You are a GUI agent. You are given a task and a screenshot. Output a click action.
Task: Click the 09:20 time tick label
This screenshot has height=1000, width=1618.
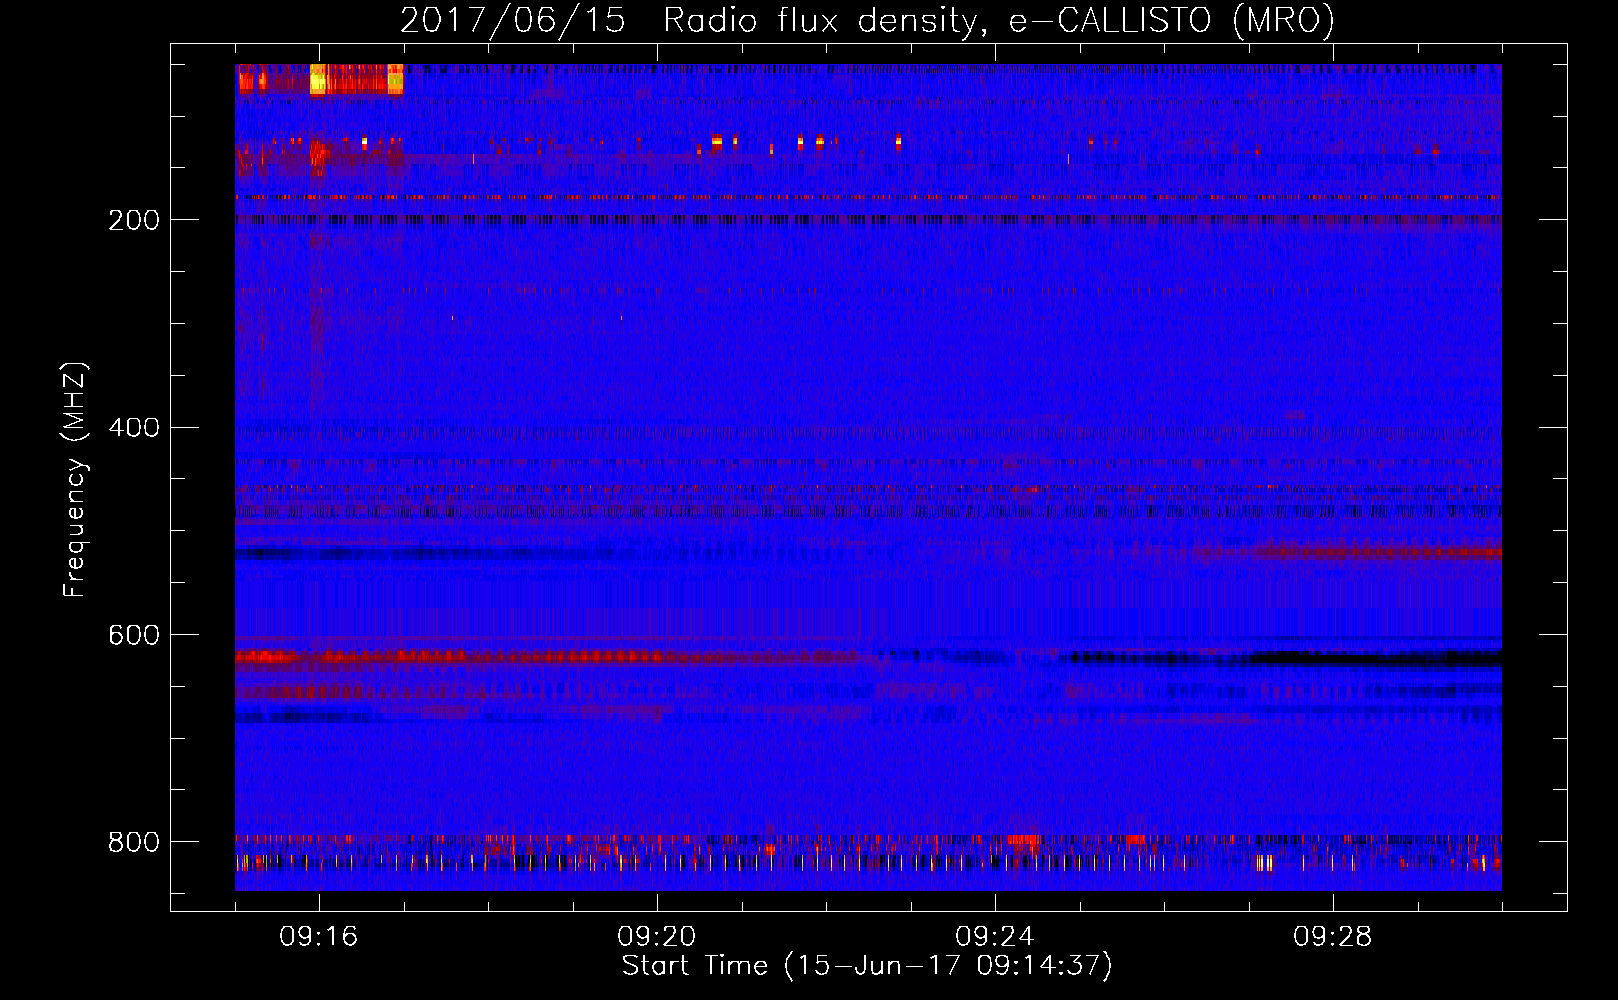pos(657,936)
